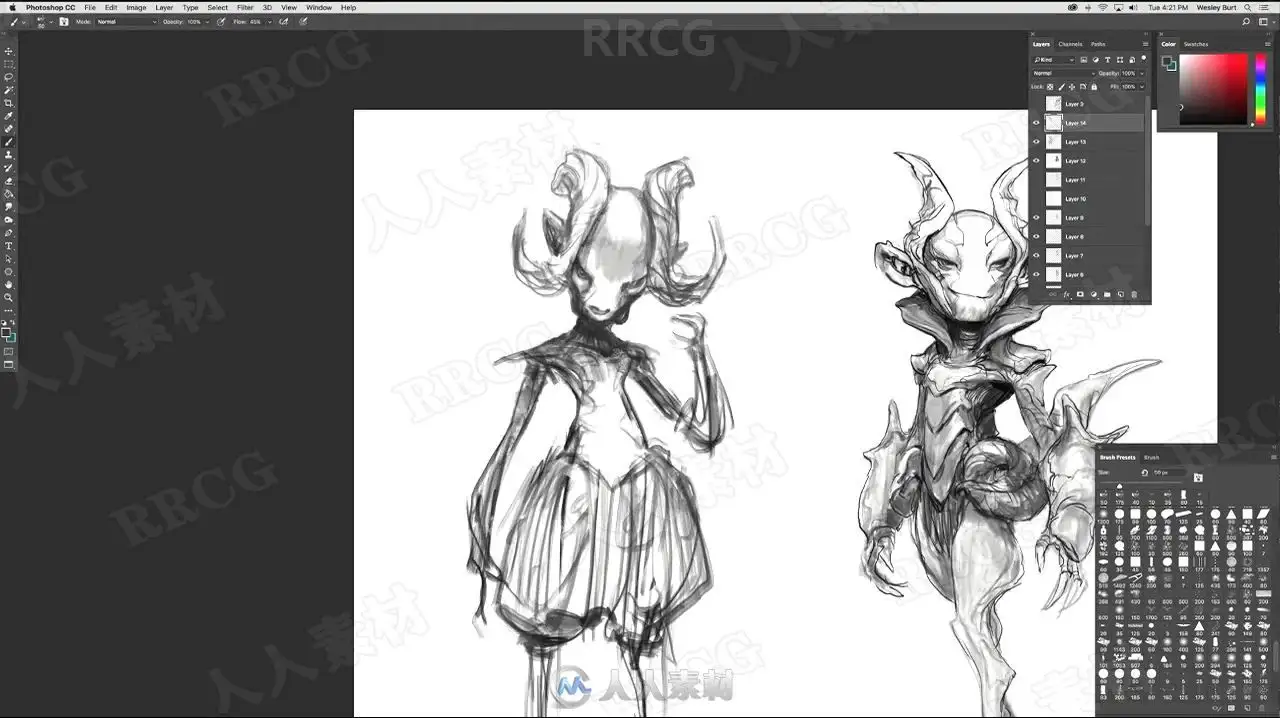Select the Pen tool
Image resolution: width=1280 pixels, height=718 pixels.
(x=9, y=233)
